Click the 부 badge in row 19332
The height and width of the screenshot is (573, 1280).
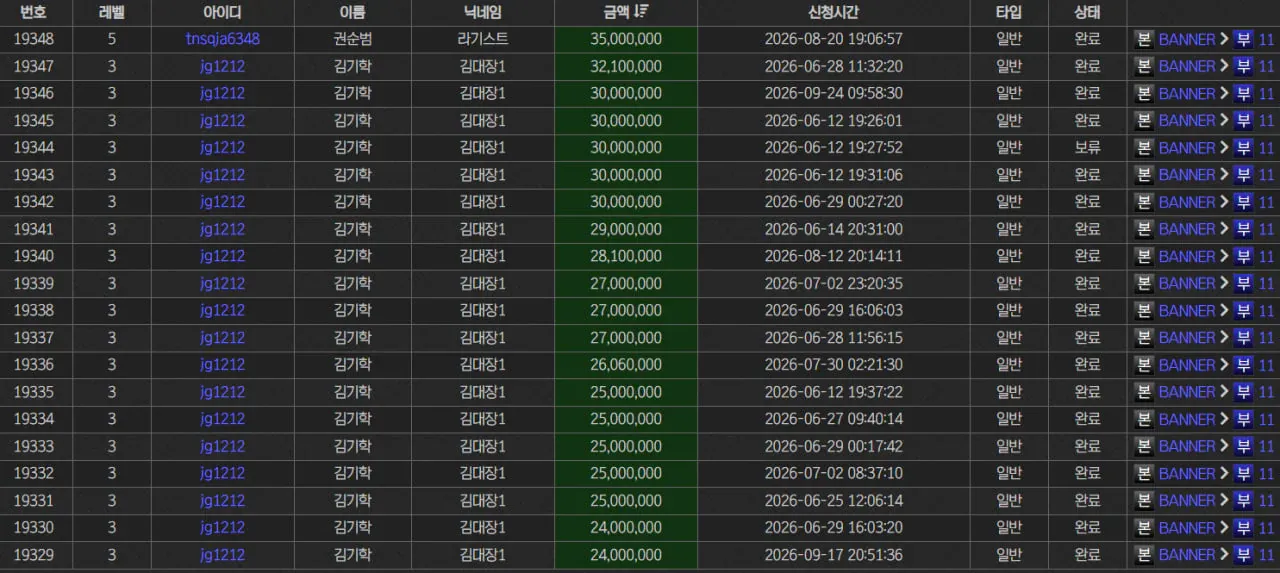(1243, 473)
